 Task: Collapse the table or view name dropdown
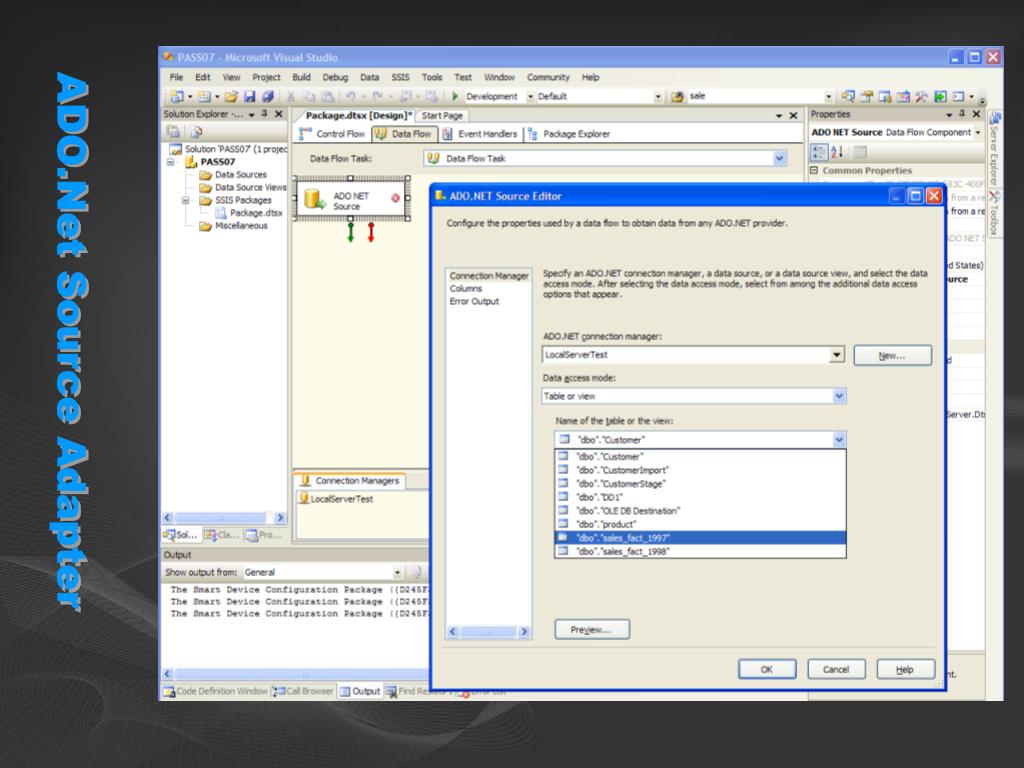point(839,440)
